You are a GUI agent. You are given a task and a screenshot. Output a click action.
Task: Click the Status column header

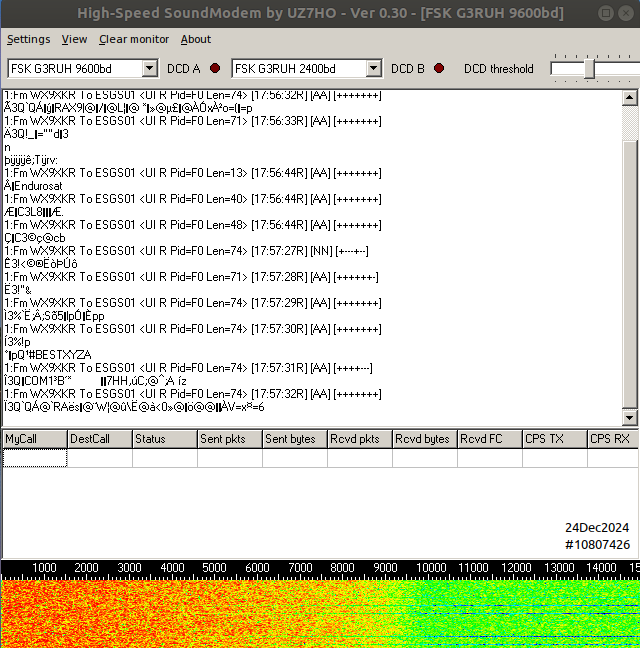(165, 439)
